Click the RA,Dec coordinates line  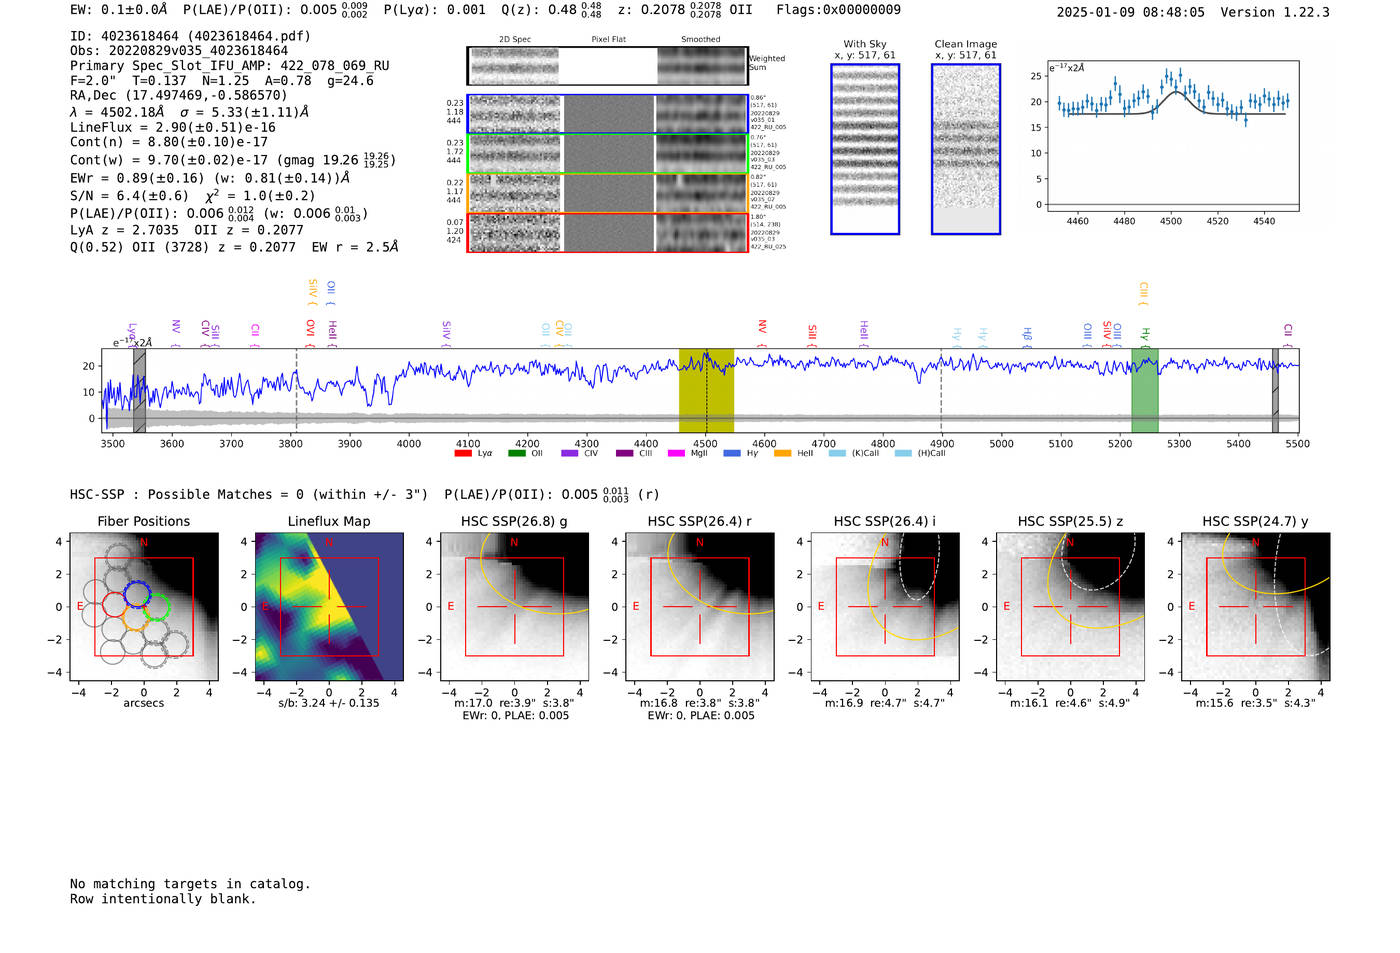[x=179, y=96]
